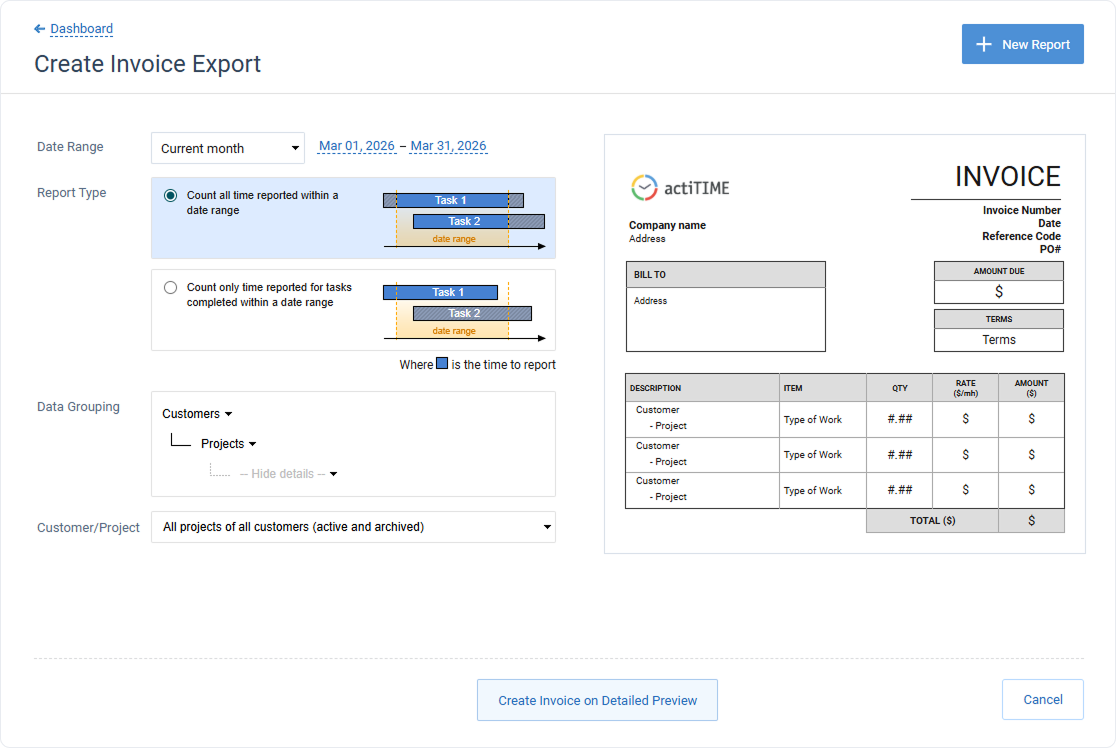Edit the start date Mar 01, 2026

pyautogui.click(x=356, y=145)
